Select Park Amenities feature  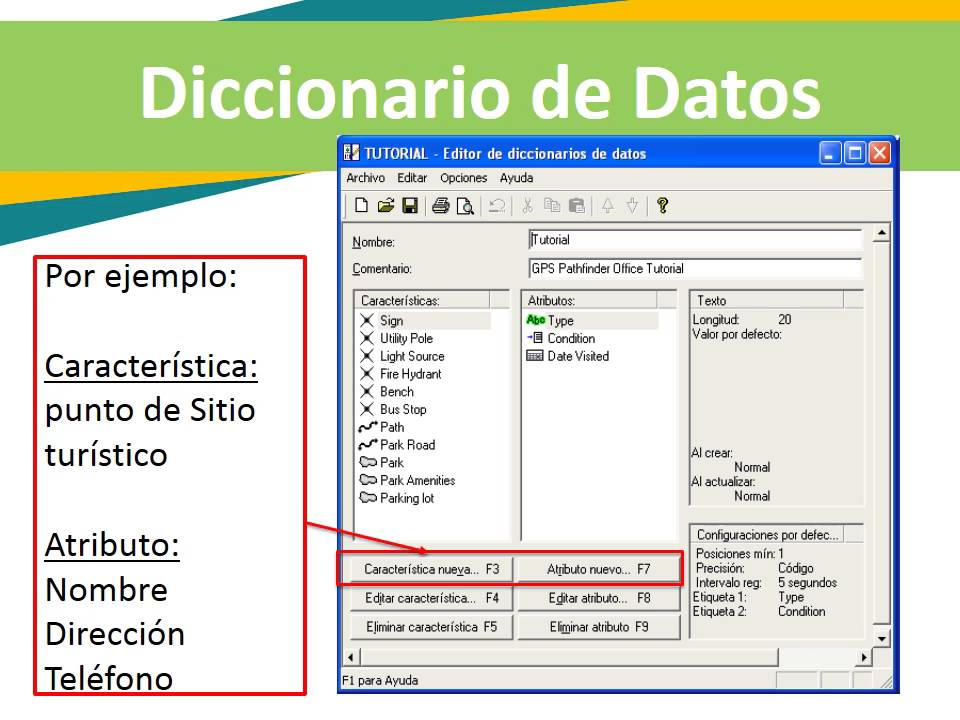pos(418,480)
